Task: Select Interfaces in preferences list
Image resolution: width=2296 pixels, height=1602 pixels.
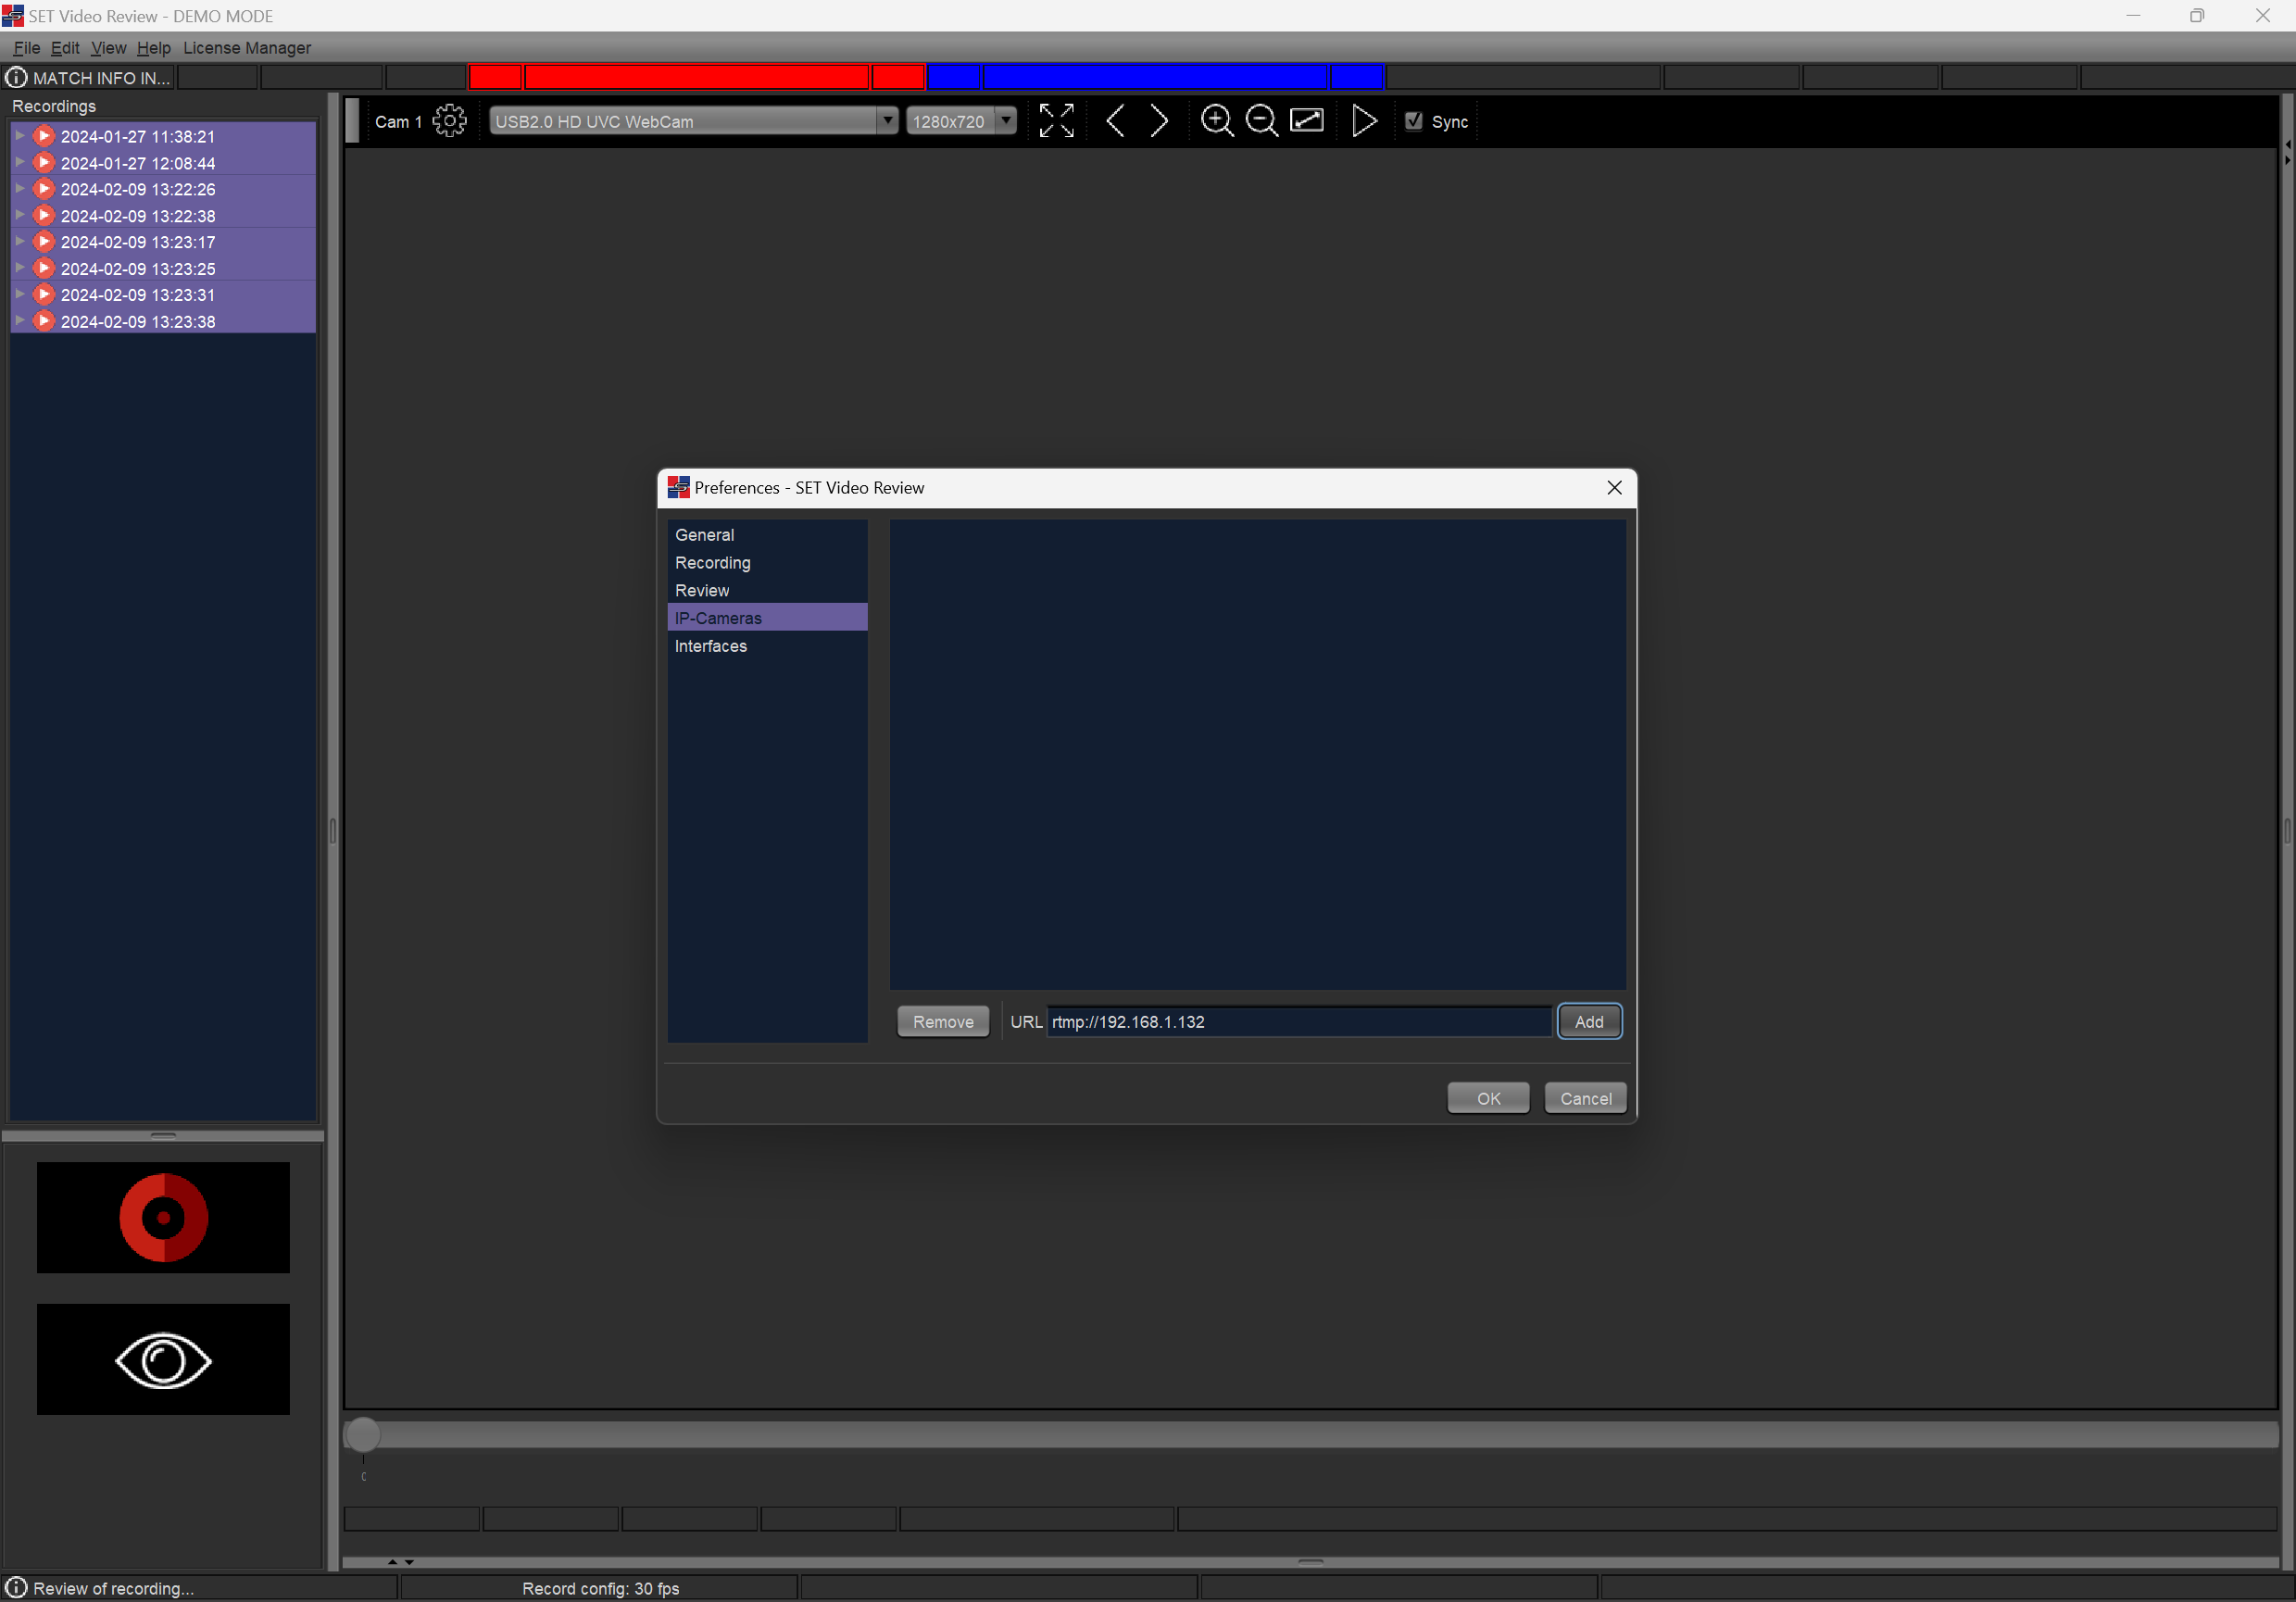Action: pyautogui.click(x=710, y=646)
